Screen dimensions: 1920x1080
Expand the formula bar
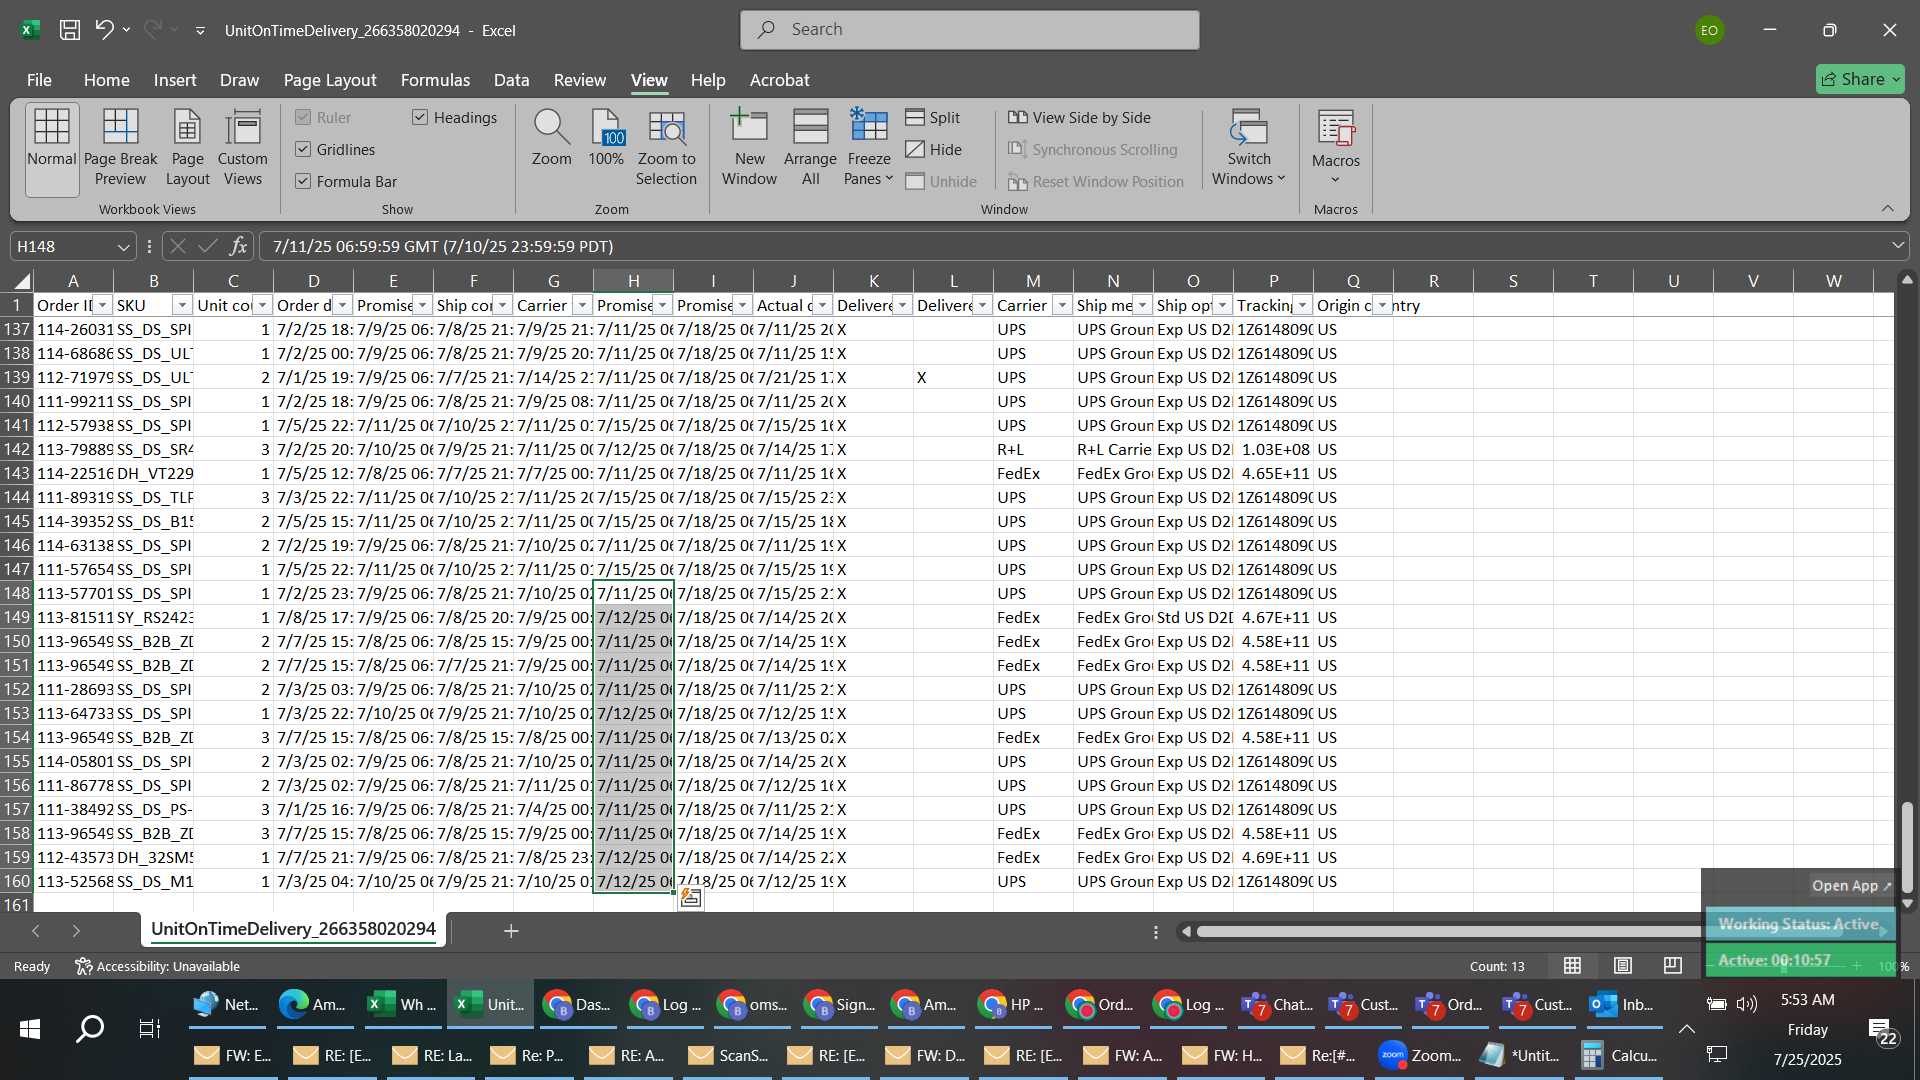1897,246
